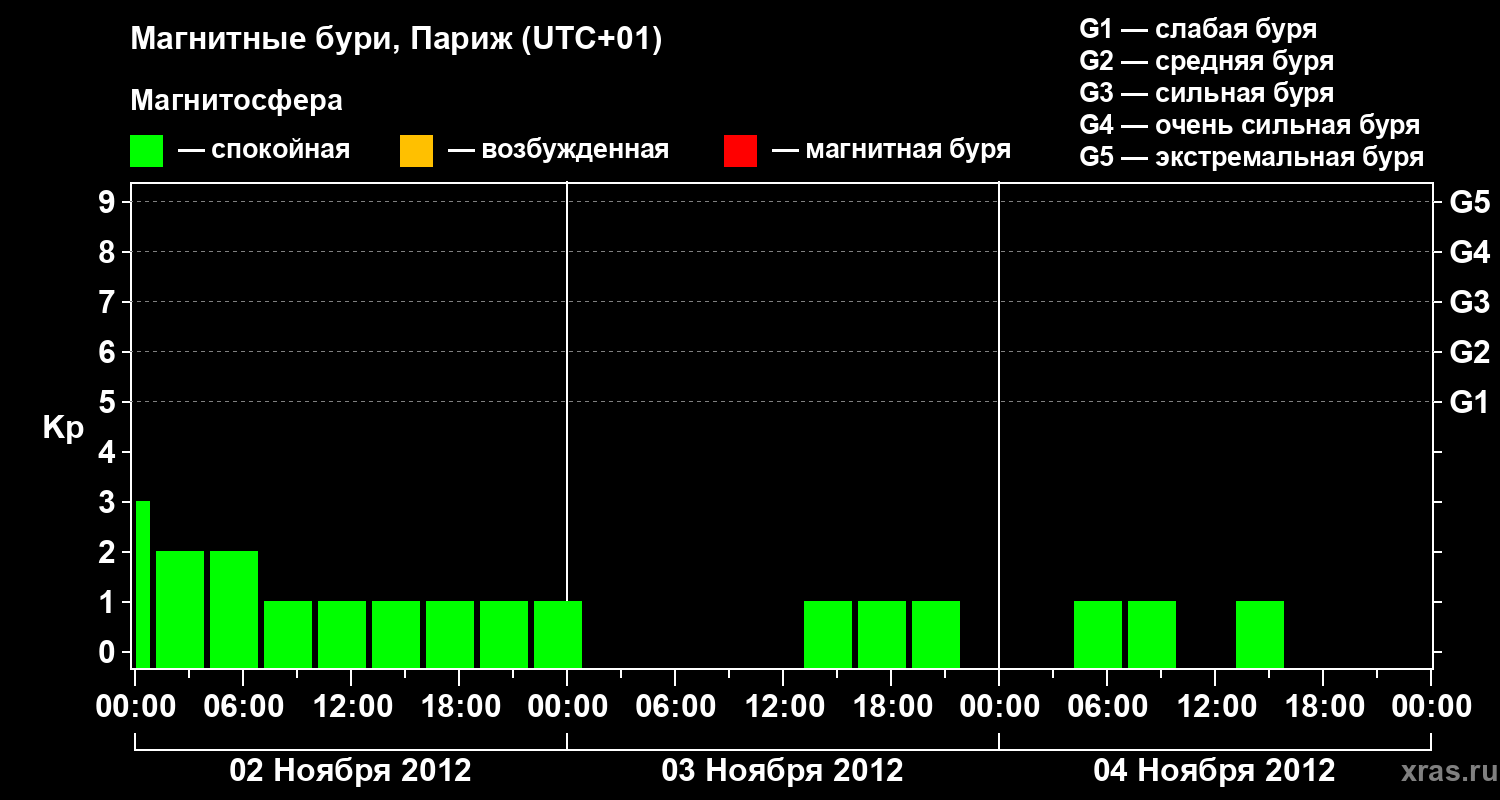Click the 'G1 — слабая буря' description
Screen dimensions: 1500x800
1198,28
